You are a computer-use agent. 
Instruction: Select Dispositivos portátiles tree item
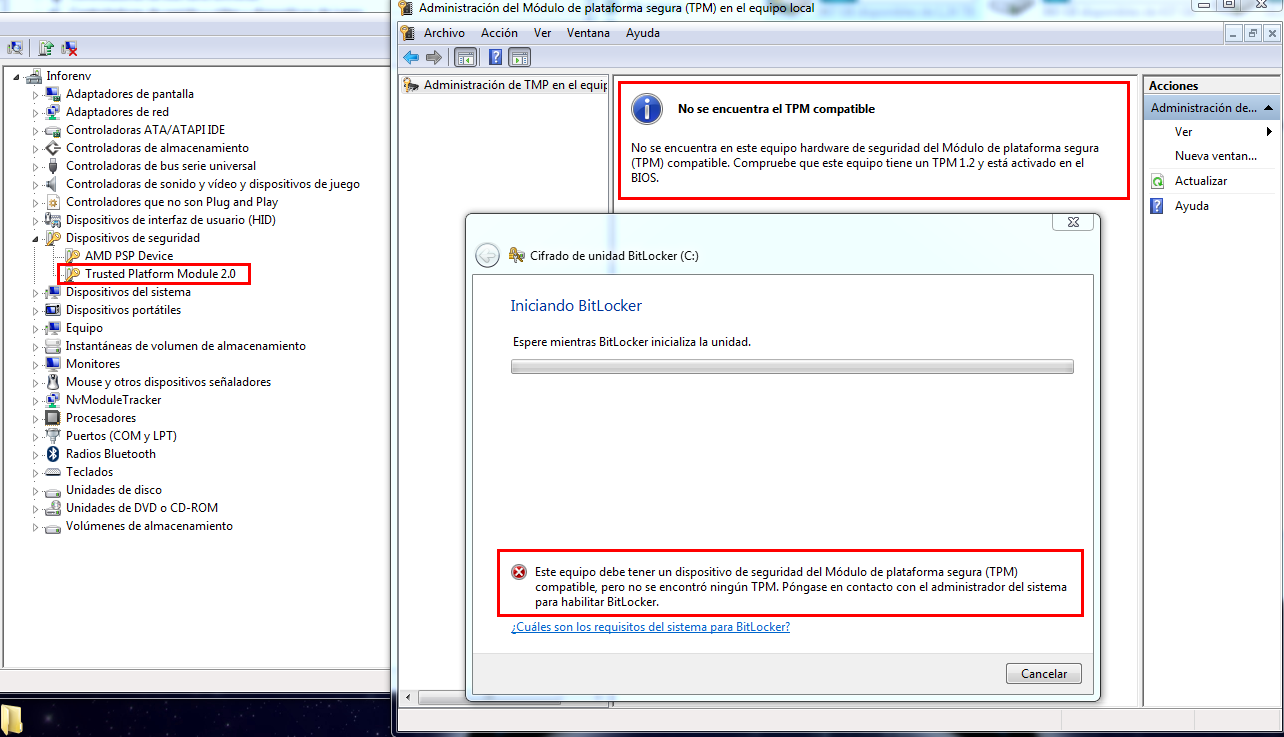(x=124, y=310)
